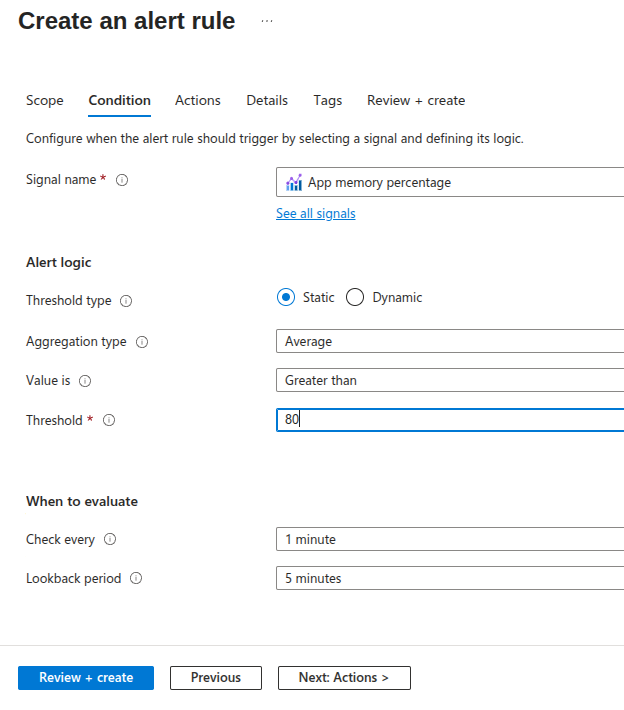
Task: Open info tooltip for Threshold type
Action: (x=126, y=301)
